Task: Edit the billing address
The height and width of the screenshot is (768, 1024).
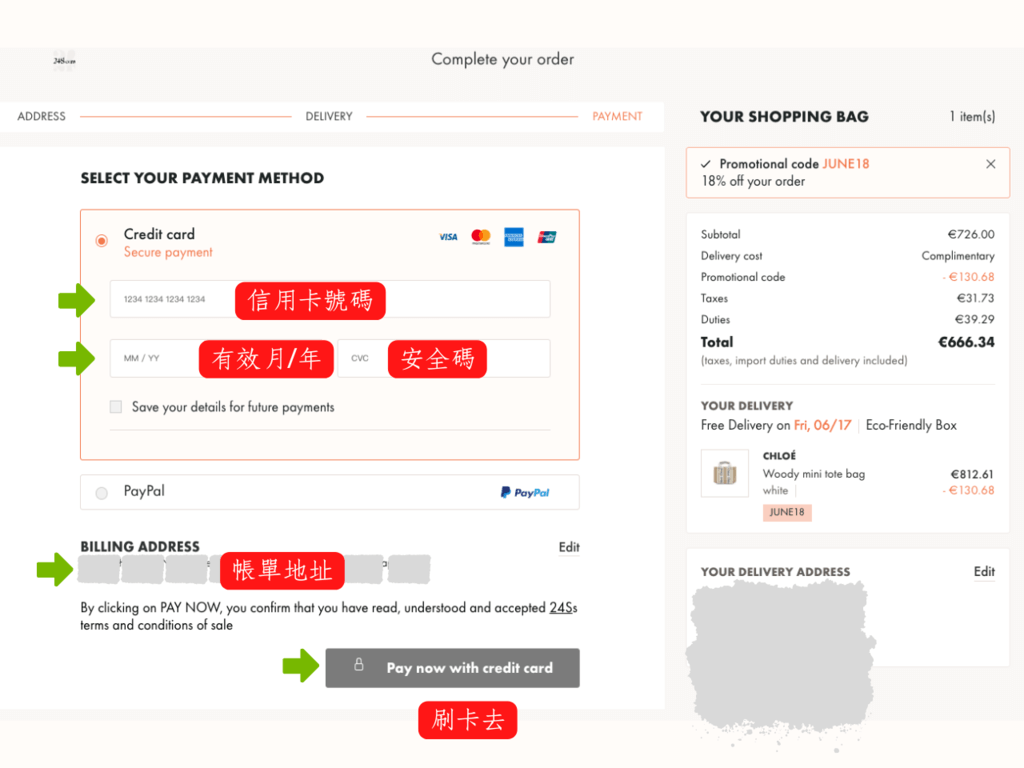Action: point(569,547)
